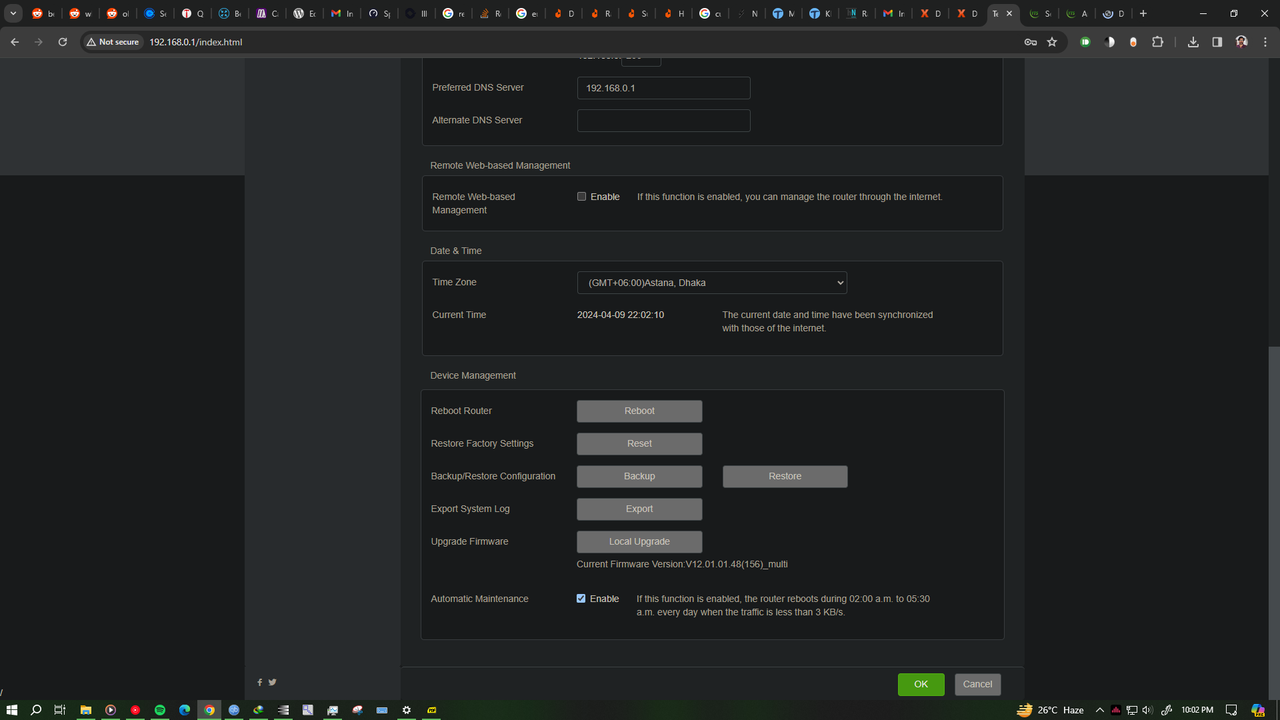This screenshot has height=720, width=1280.
Task: Click the green OK button
Action: point(921,684)
